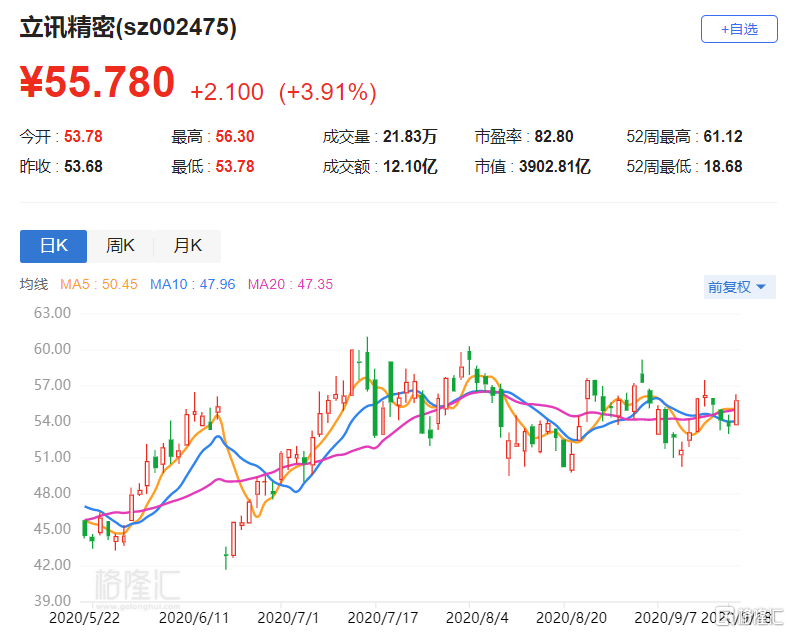Click the price change +2.100
Image resolution: width=790 pixels, height=633 pixels.
pyautogui.click(x=227, y=92)
